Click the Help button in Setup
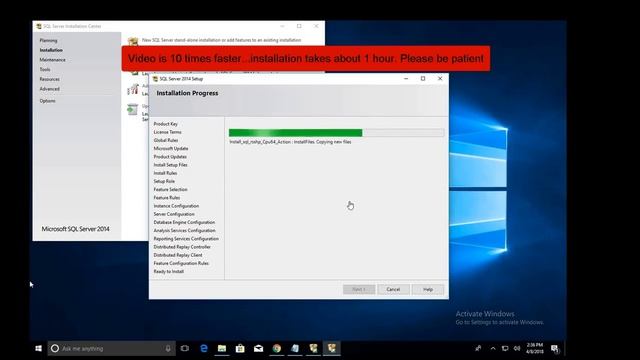 coord(428,289)
